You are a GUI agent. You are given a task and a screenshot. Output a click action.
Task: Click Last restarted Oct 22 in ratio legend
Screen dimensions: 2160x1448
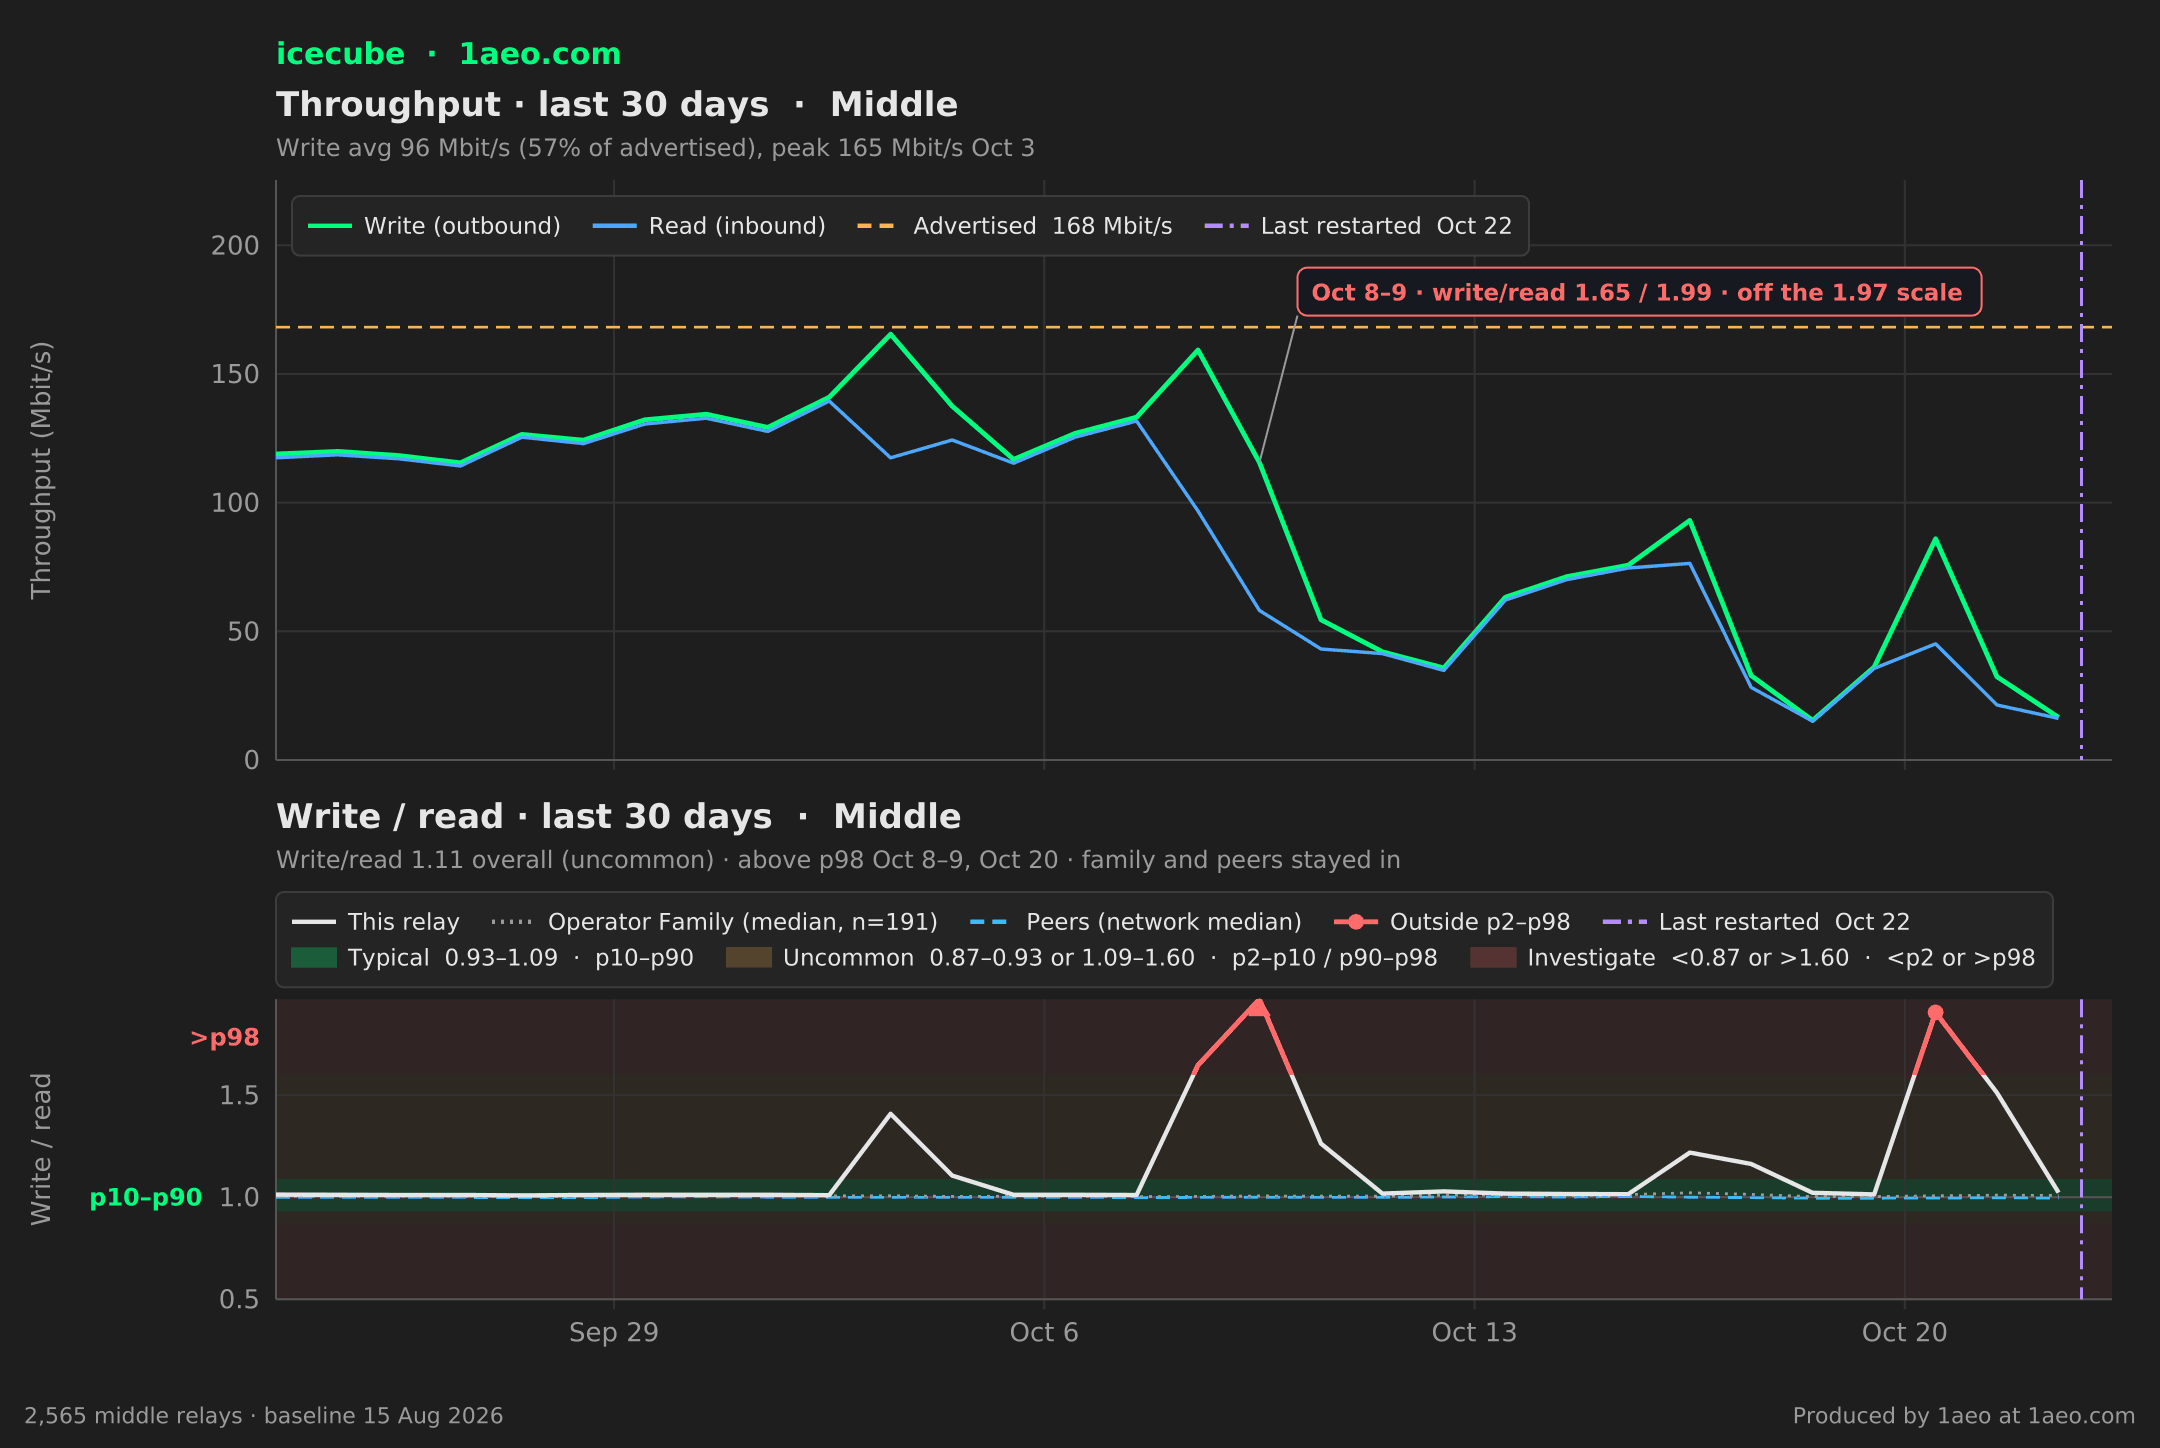click(1756, 922)
